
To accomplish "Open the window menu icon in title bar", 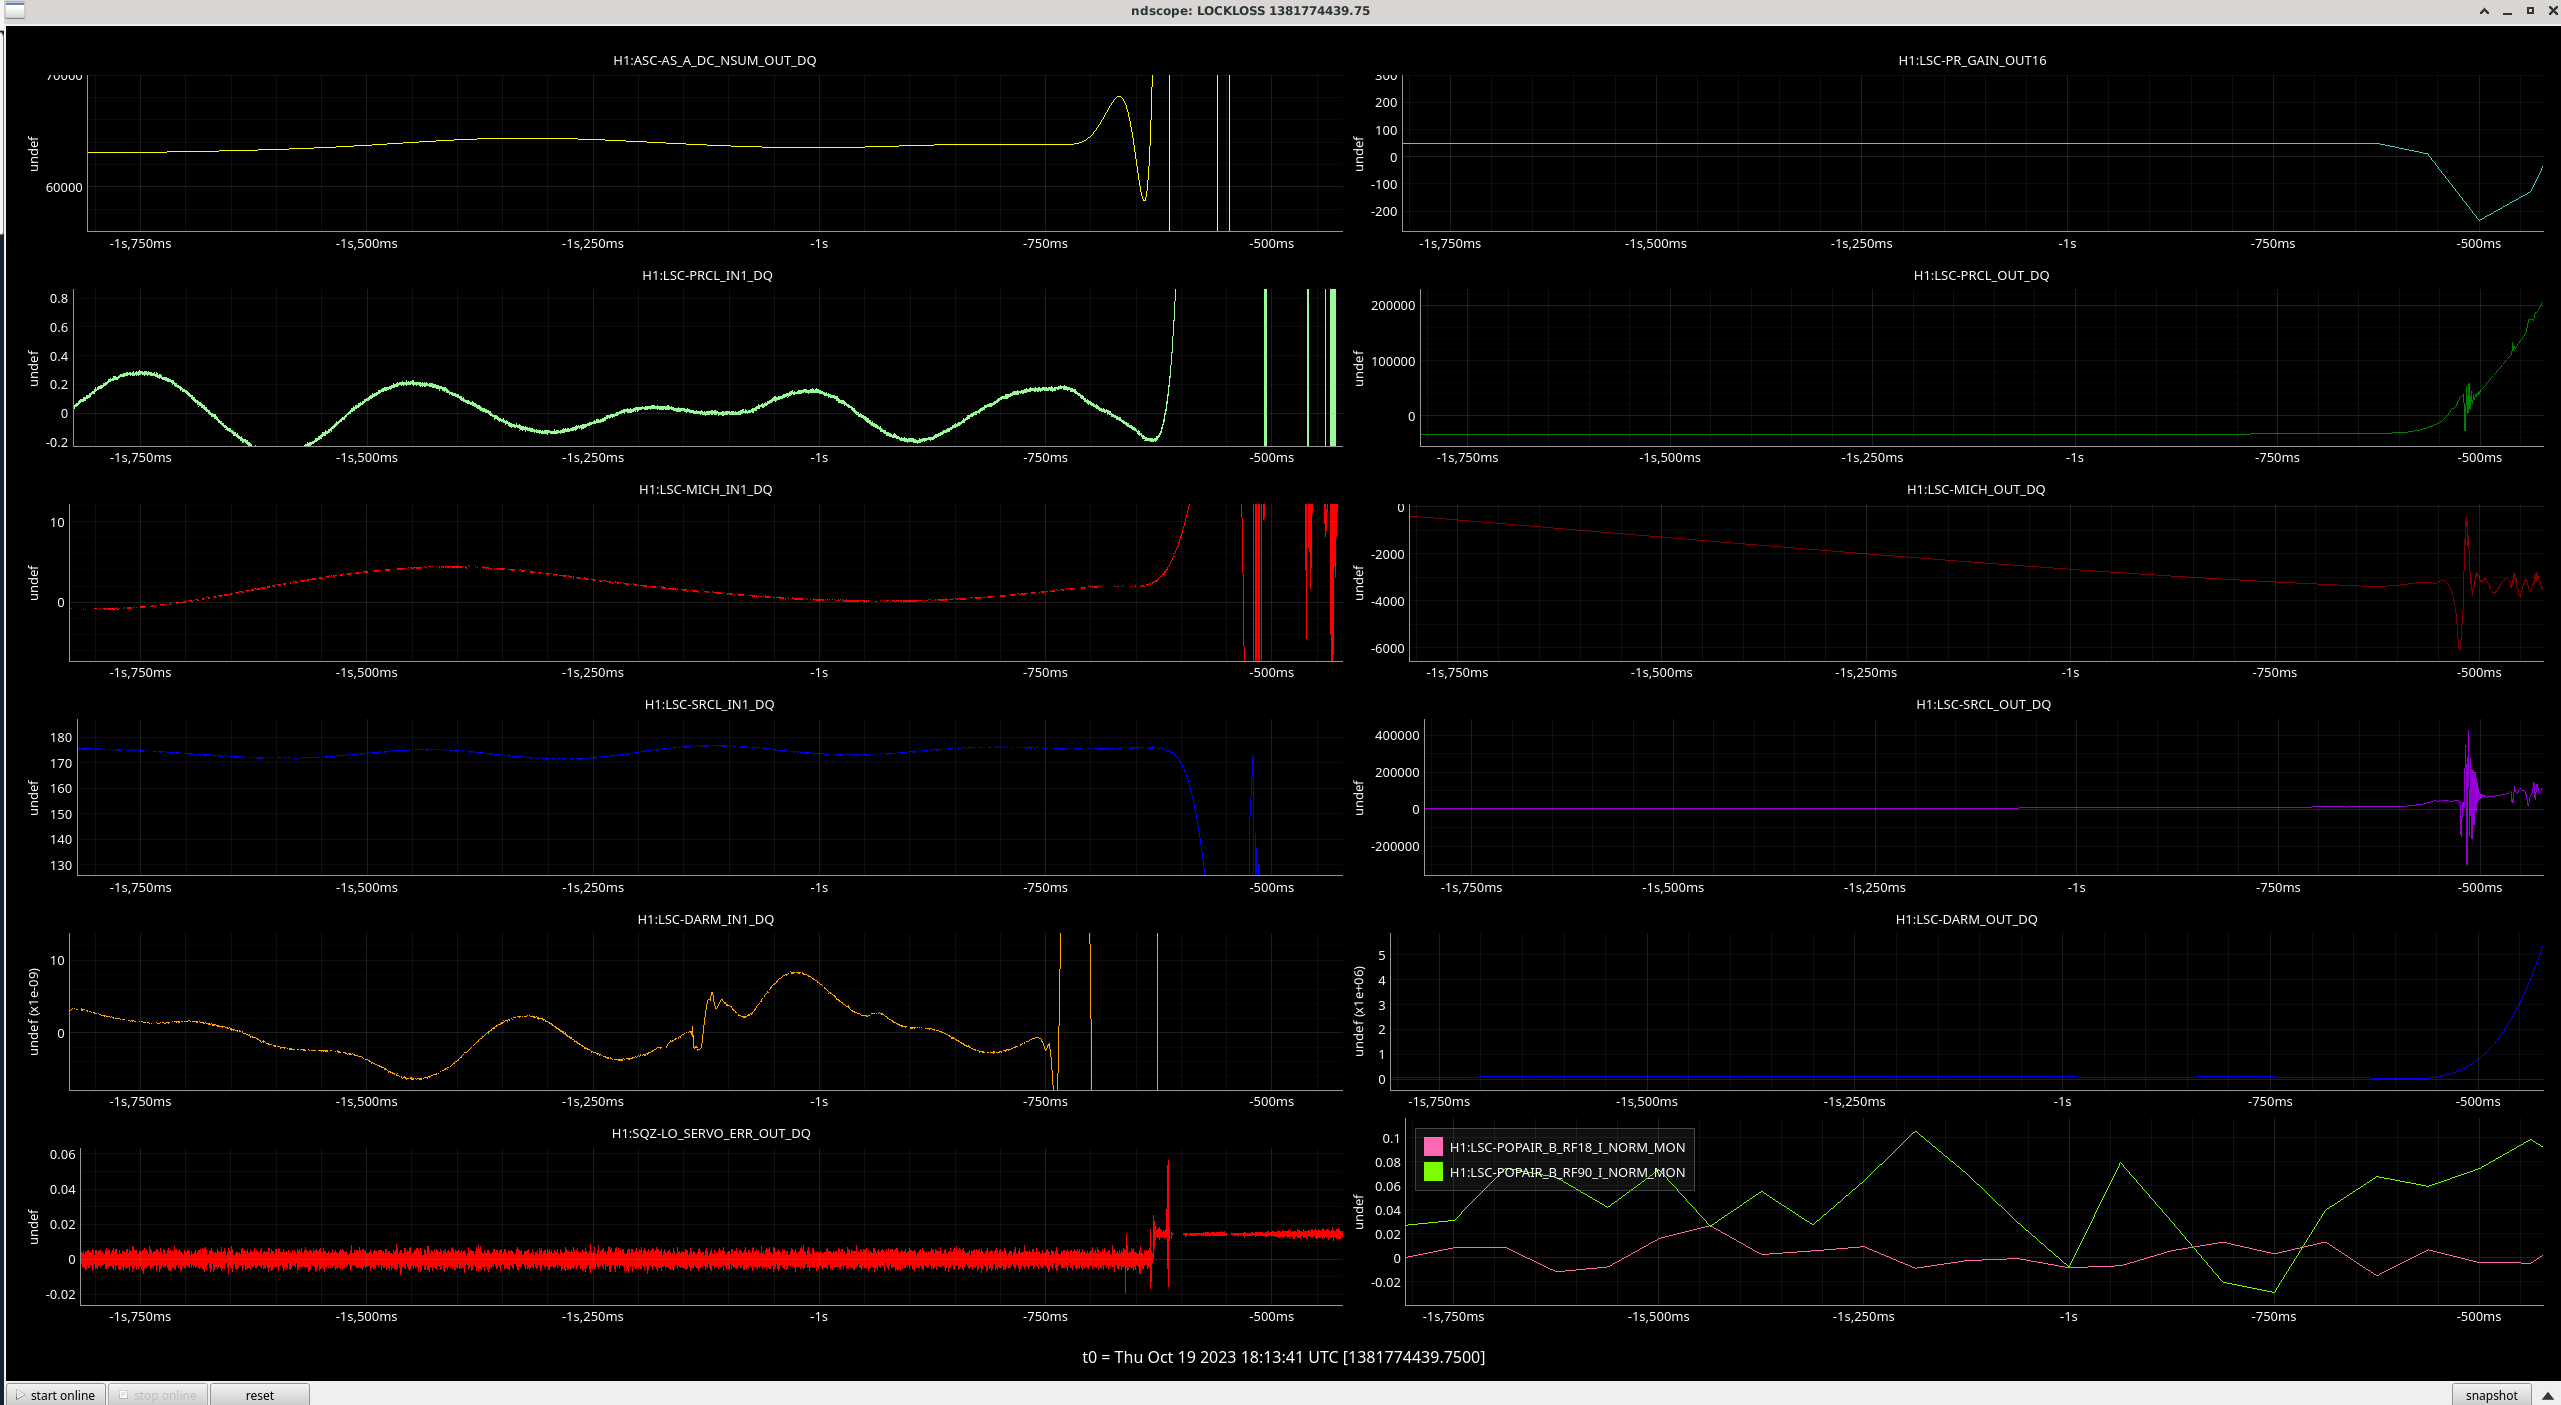I will (14, 11).
